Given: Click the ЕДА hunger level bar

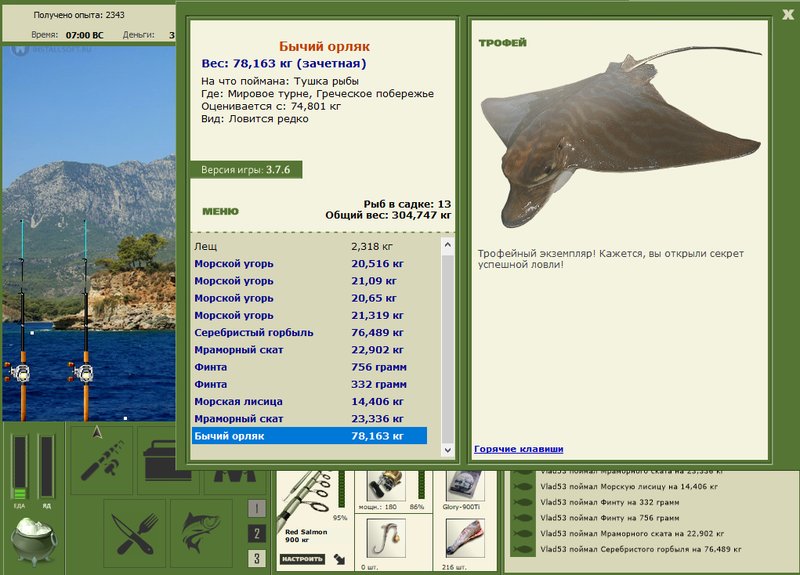Looking at the screenshot, I should click(x=19, y=467).
